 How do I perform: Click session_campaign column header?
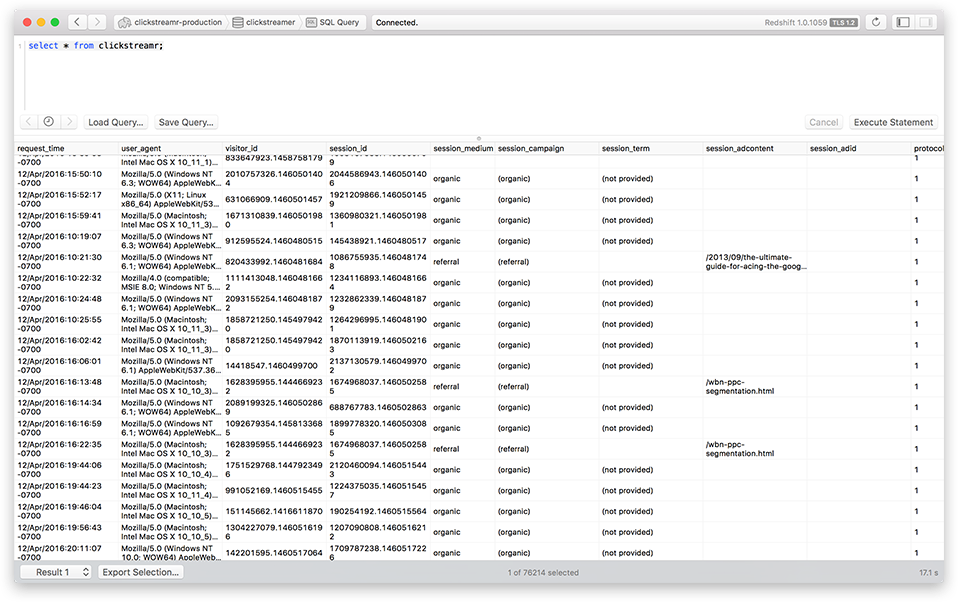point(547,149)
